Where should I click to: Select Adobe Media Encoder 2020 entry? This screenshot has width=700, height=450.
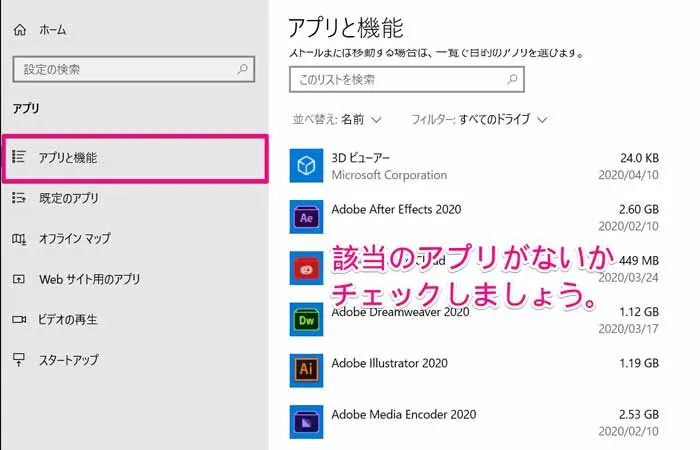475,422
